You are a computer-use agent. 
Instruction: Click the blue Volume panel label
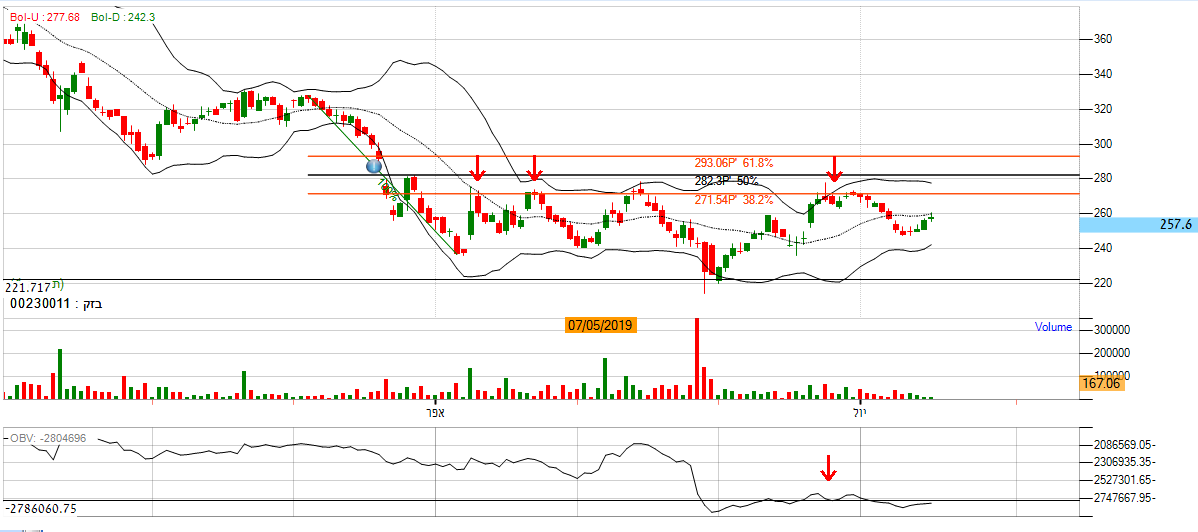tap(1053, 327)
